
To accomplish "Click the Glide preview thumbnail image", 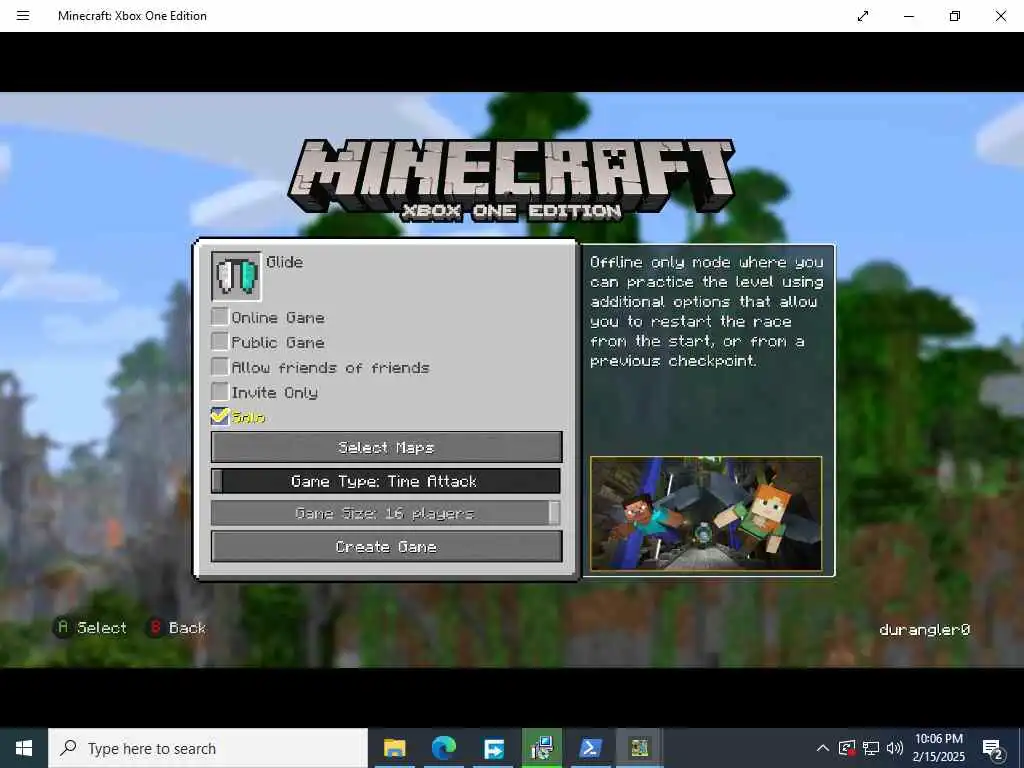I will (706, 513).
